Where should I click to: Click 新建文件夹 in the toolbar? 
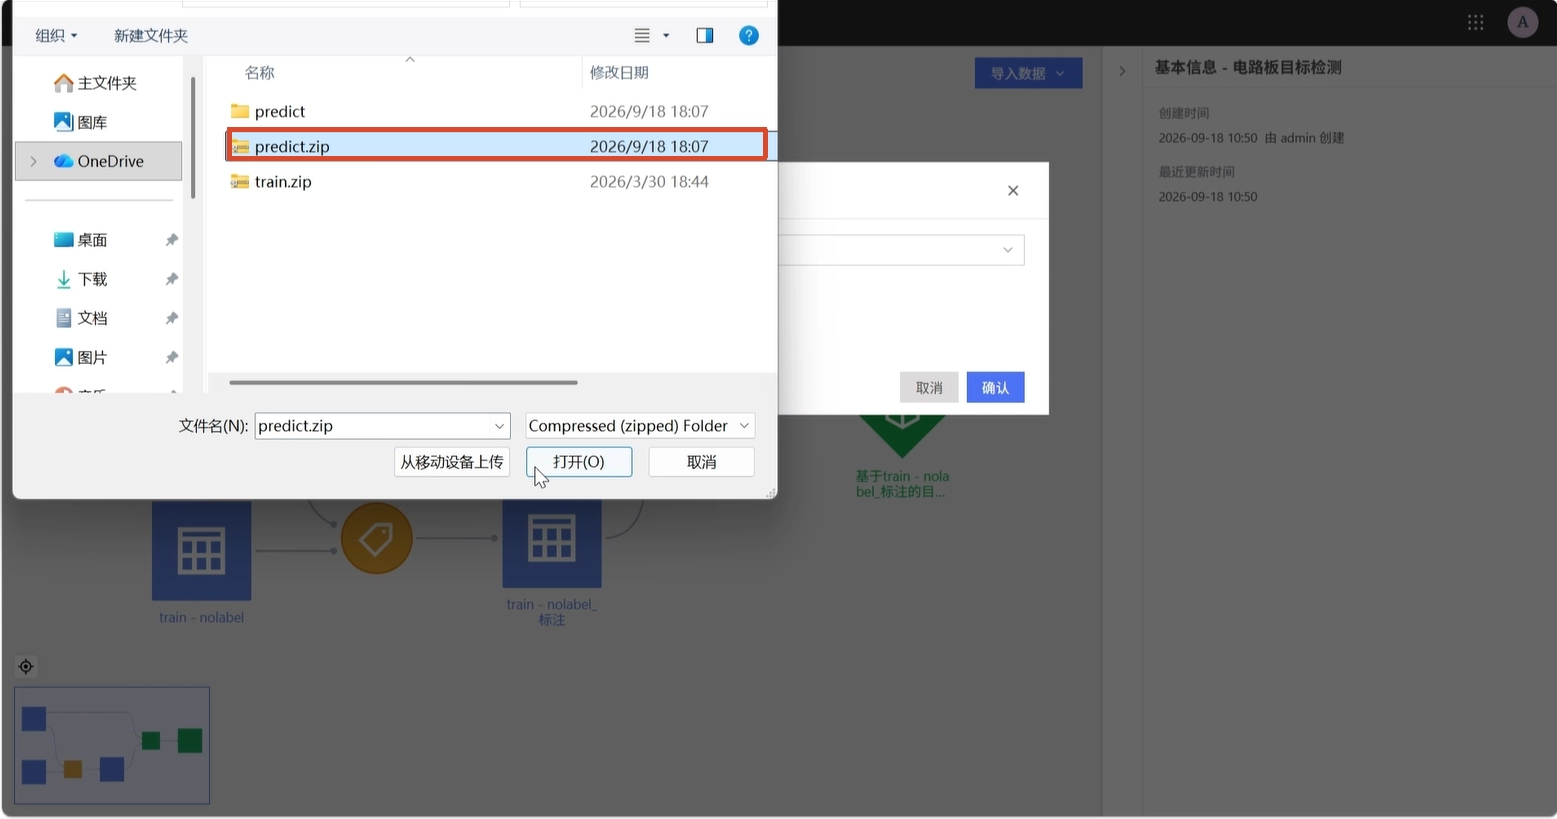[151, 36]
